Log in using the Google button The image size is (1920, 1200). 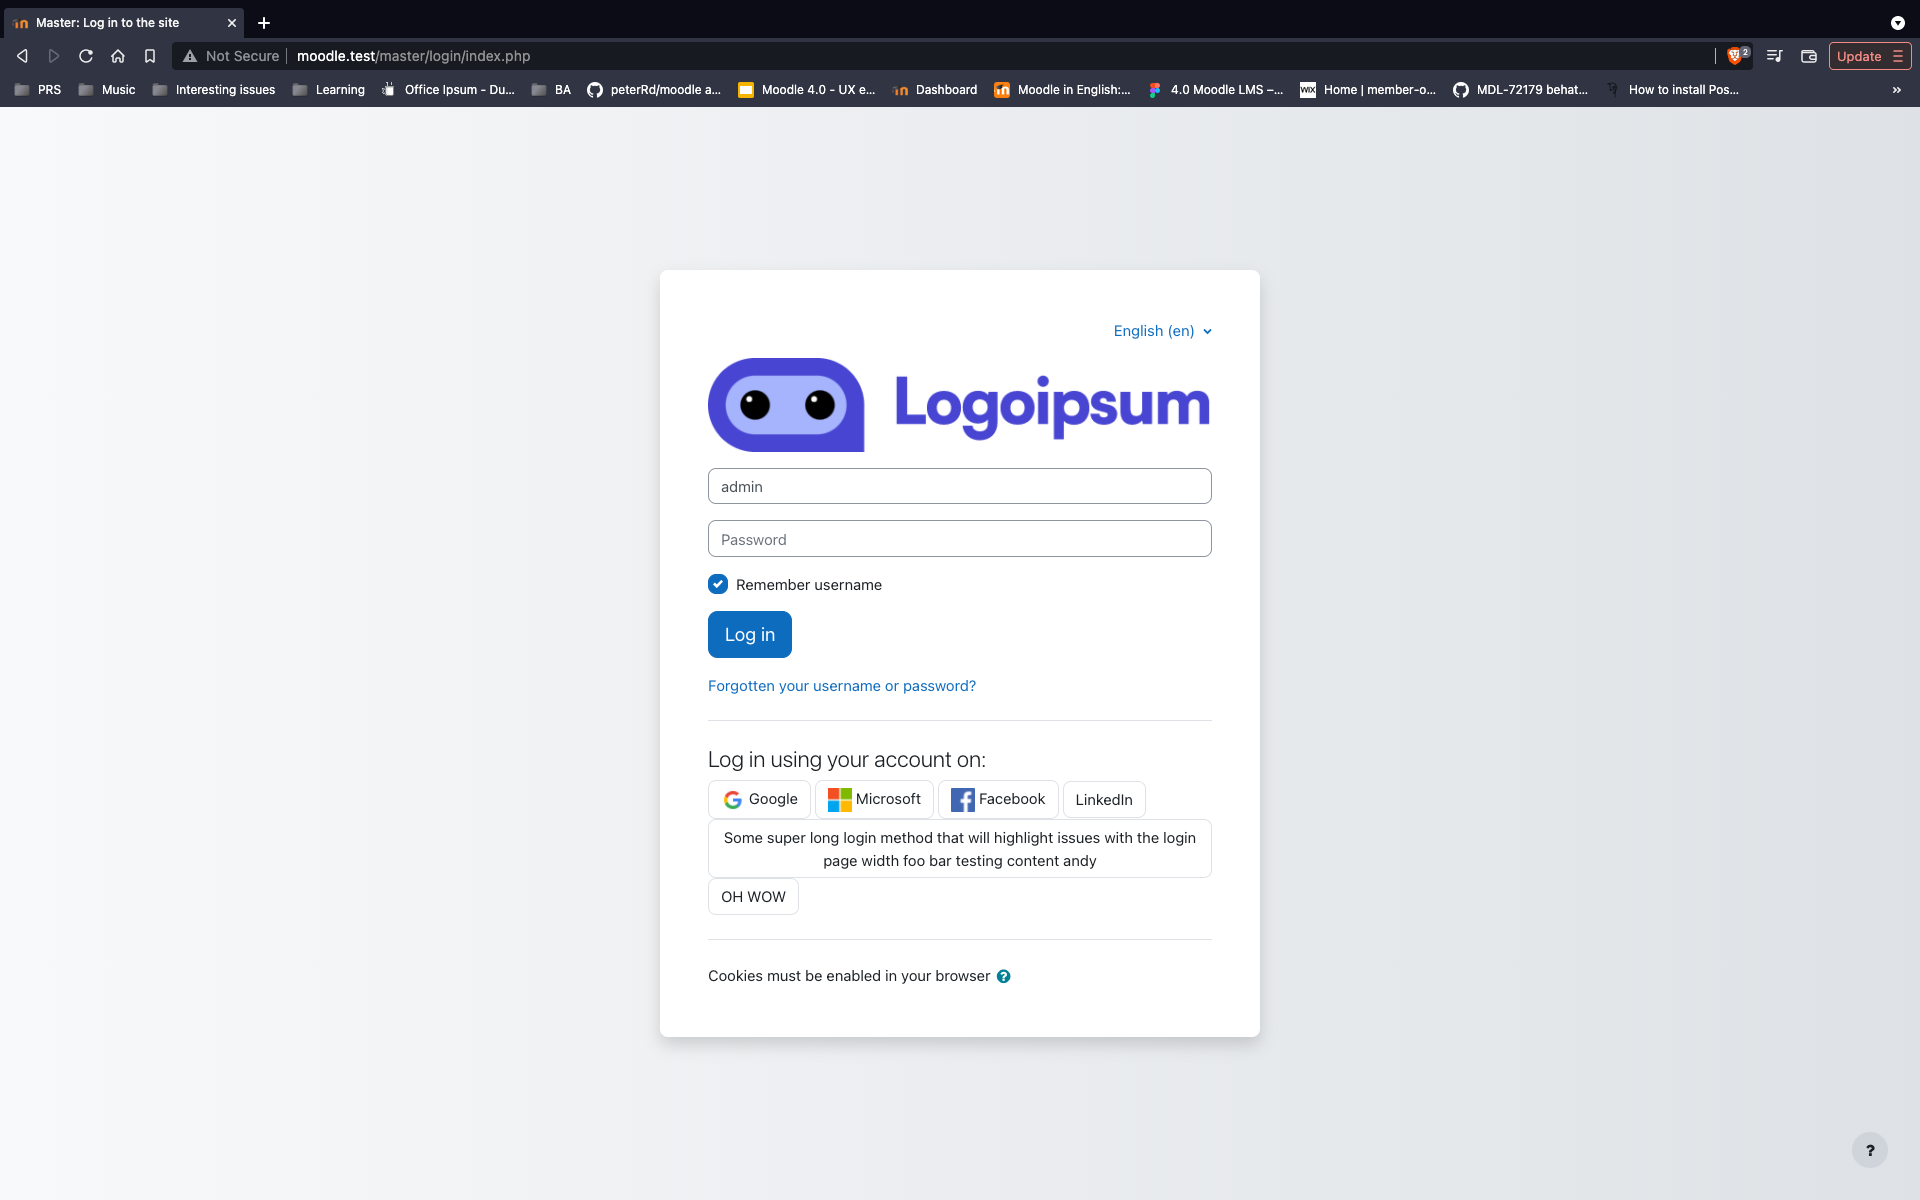(759, 799)
